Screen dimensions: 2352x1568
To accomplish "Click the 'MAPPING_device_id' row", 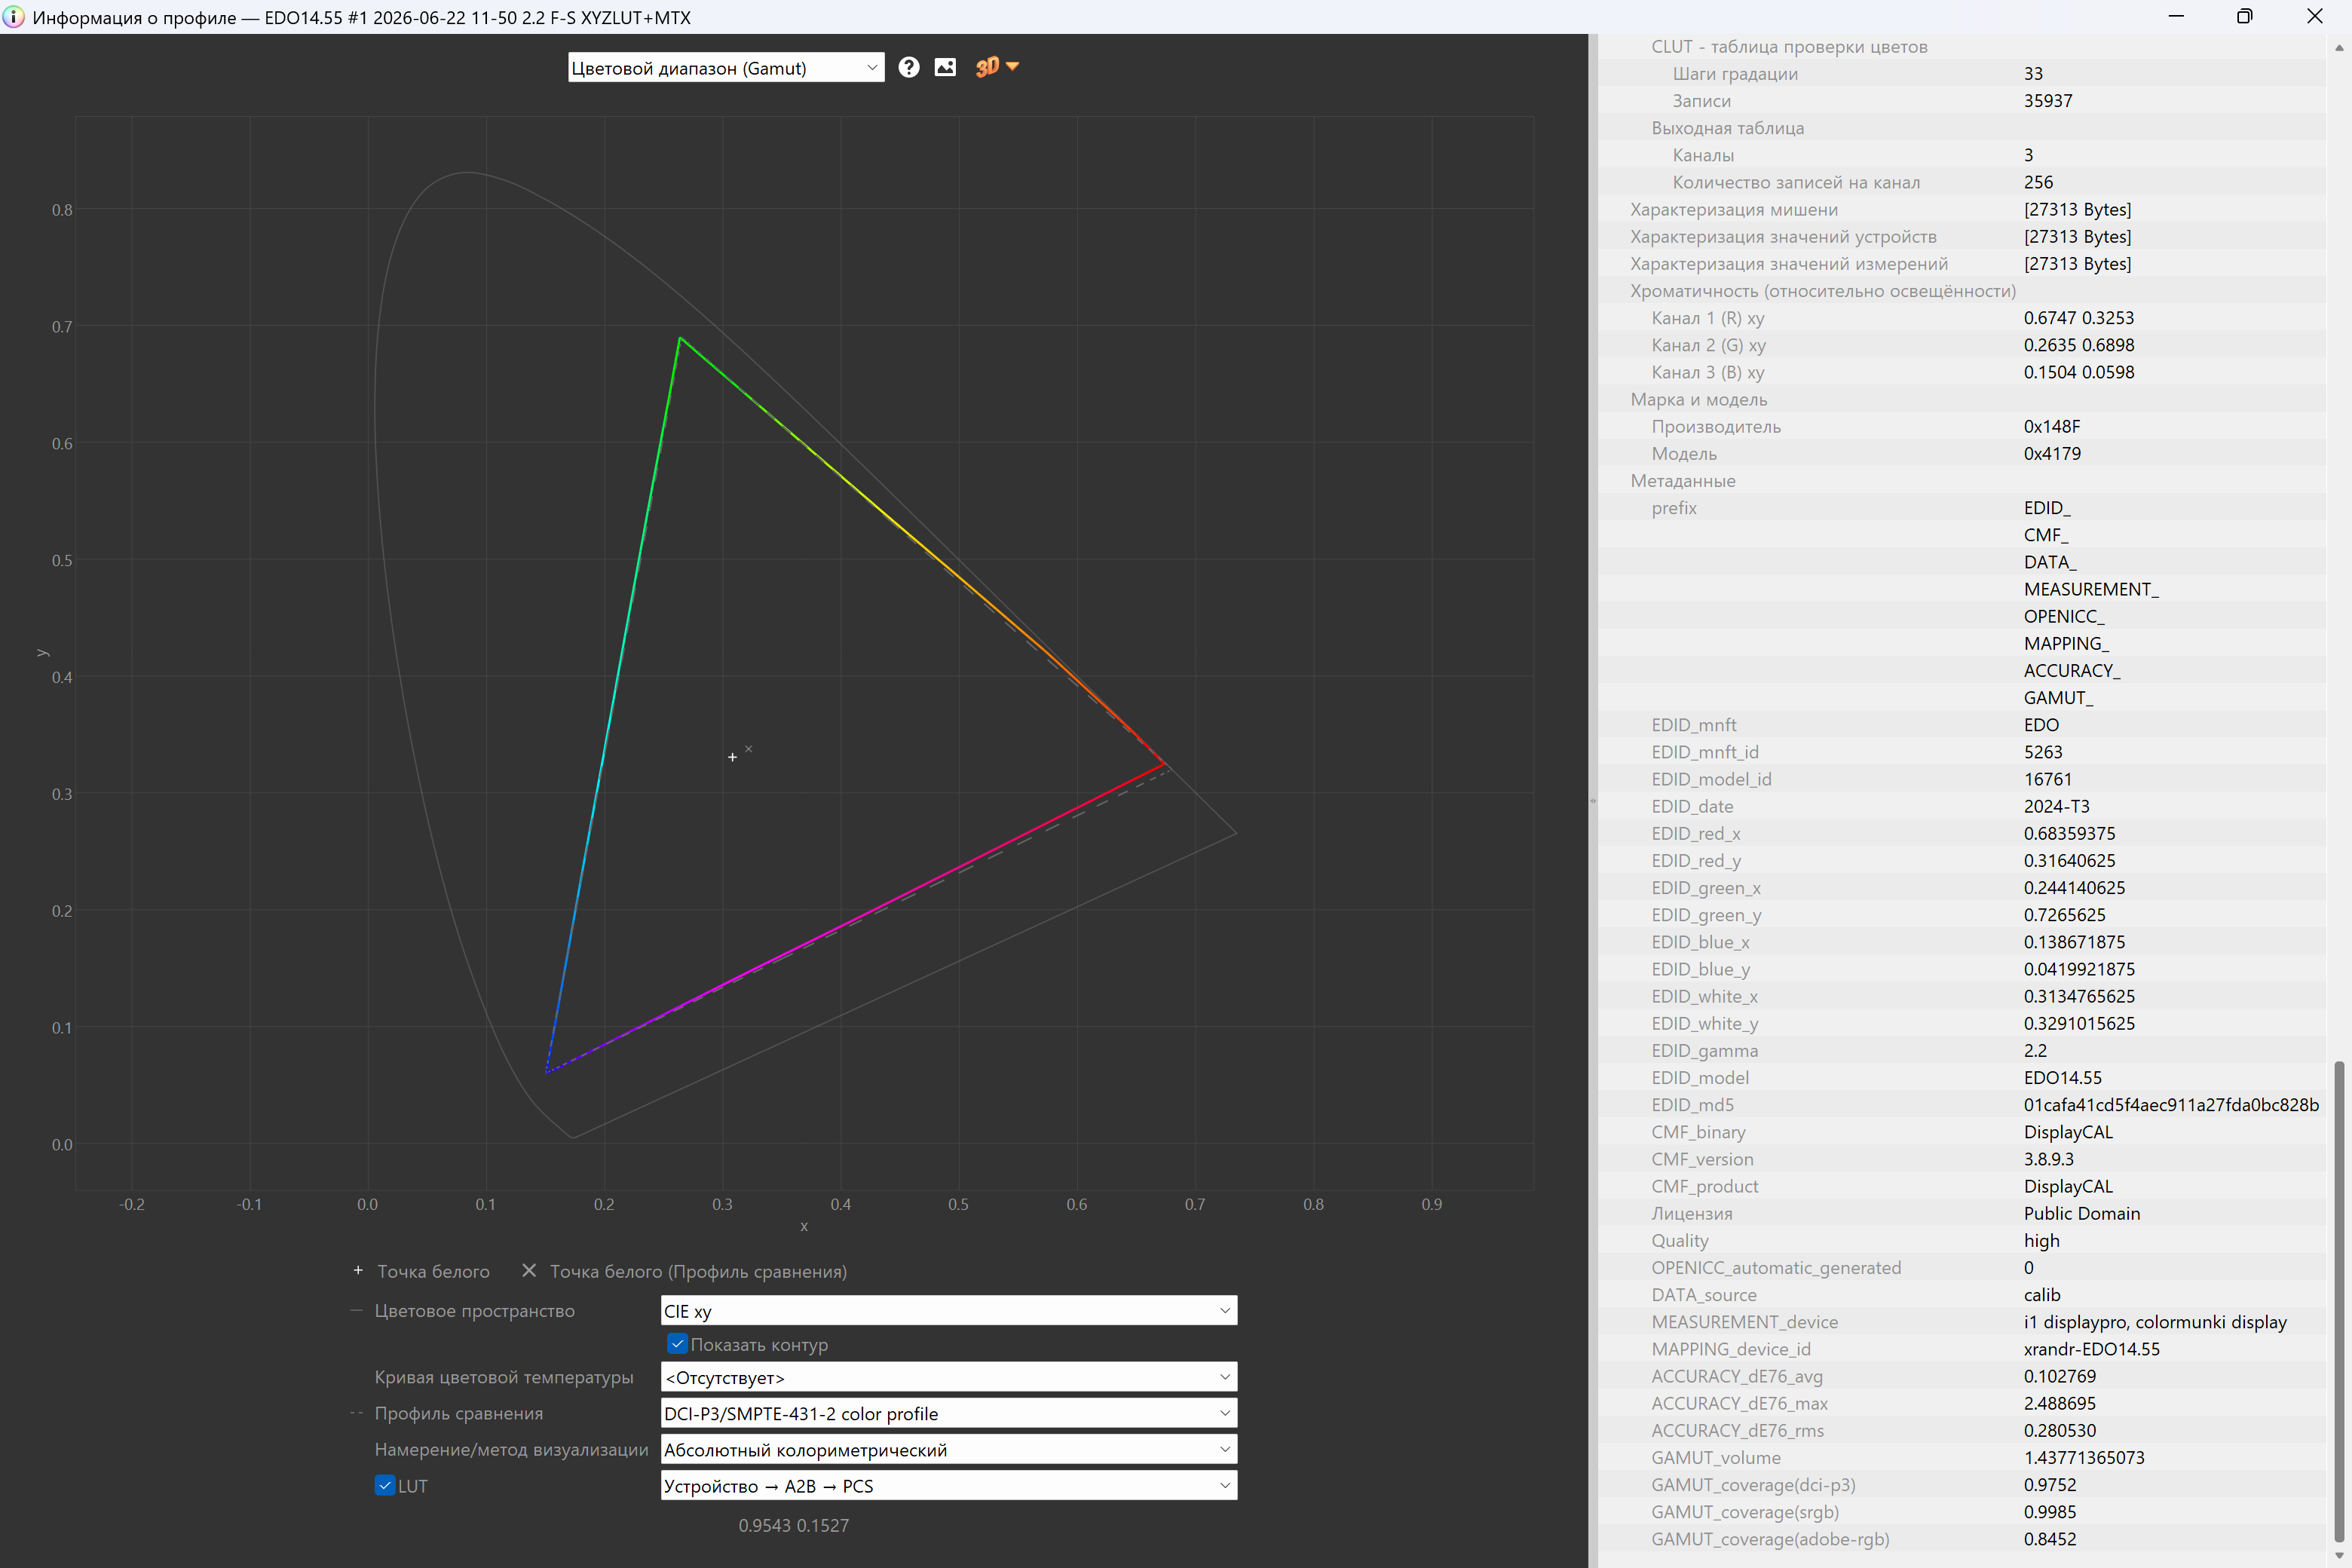I will click(1962, 1348).
